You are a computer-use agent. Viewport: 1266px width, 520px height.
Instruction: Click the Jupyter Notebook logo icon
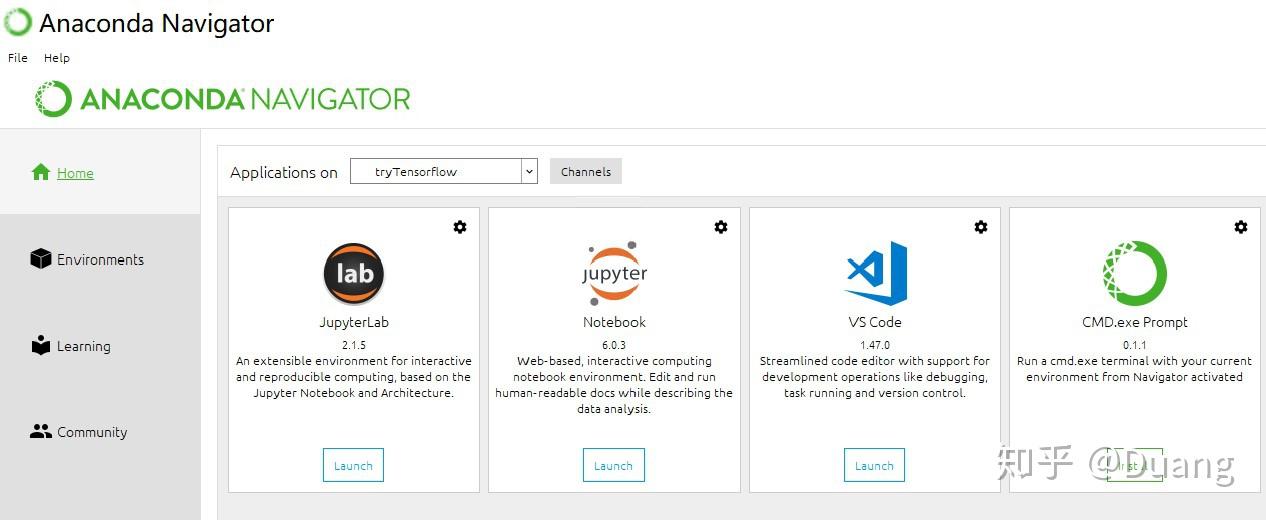614,272
